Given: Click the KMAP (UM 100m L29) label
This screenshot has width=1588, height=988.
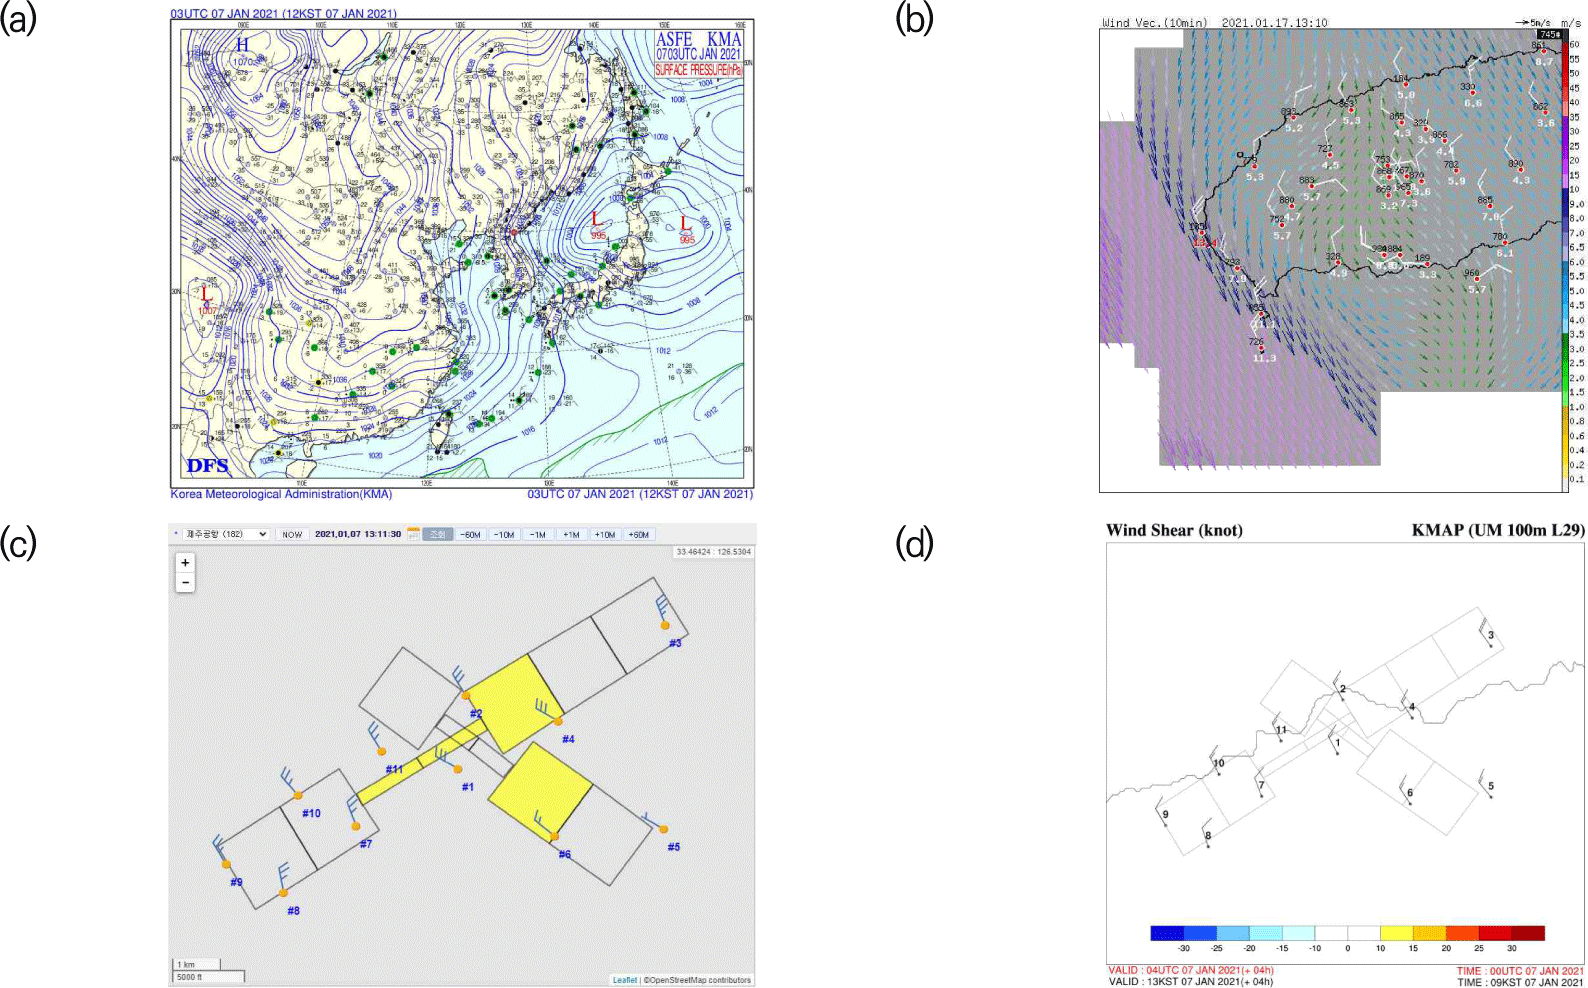Looking at the screenshot, I should 1498,530.
